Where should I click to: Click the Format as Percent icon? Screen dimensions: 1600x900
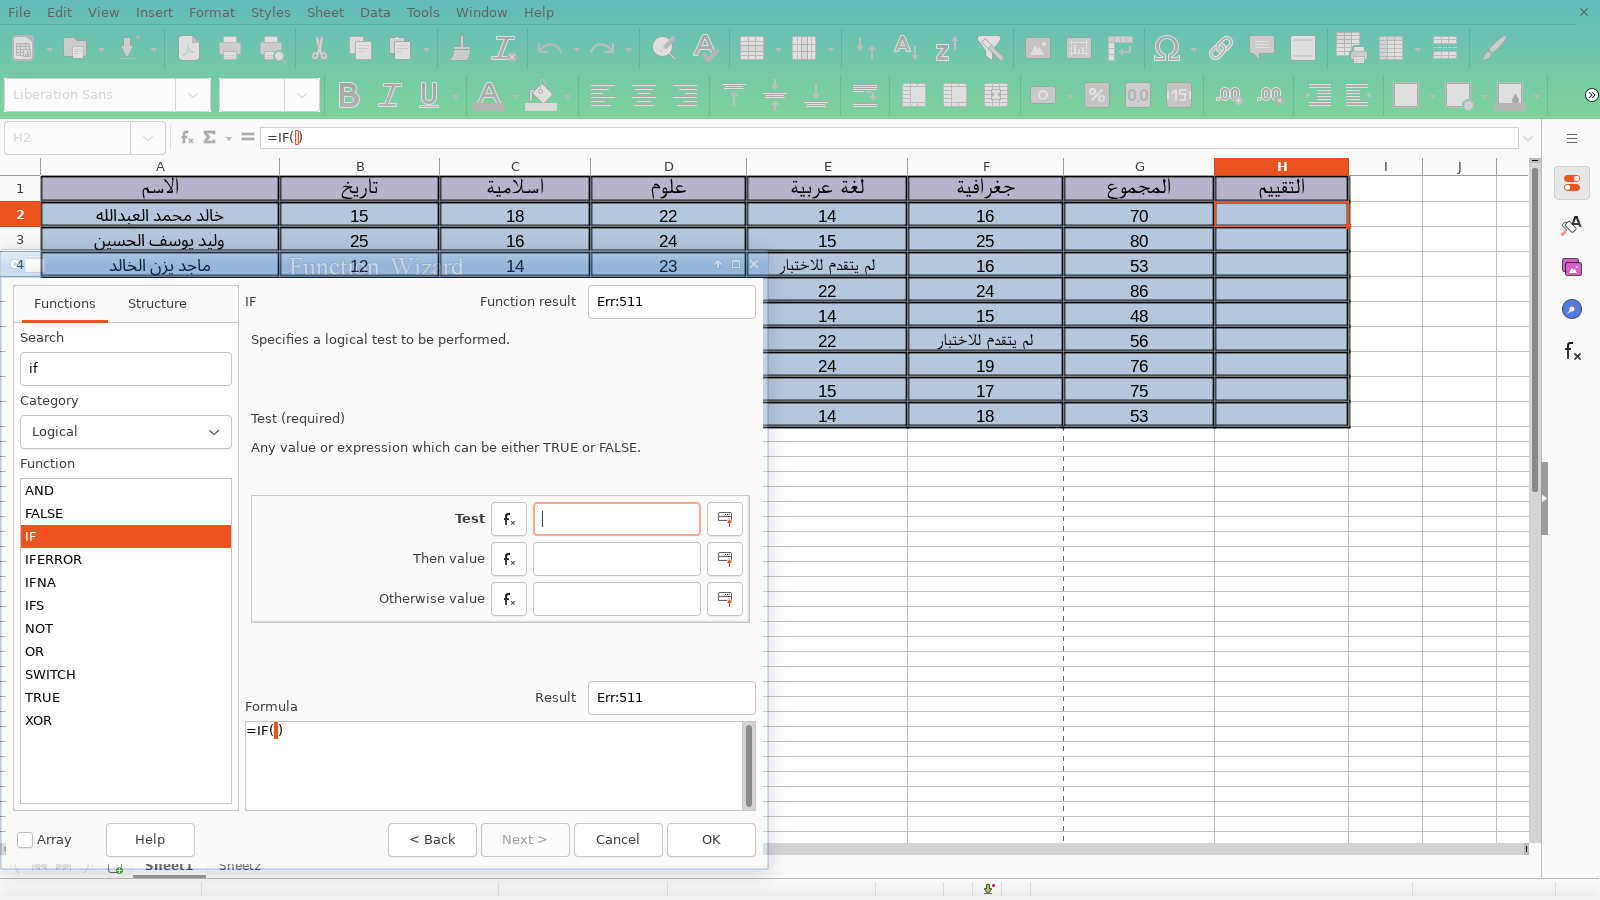tap(1097, 95)
